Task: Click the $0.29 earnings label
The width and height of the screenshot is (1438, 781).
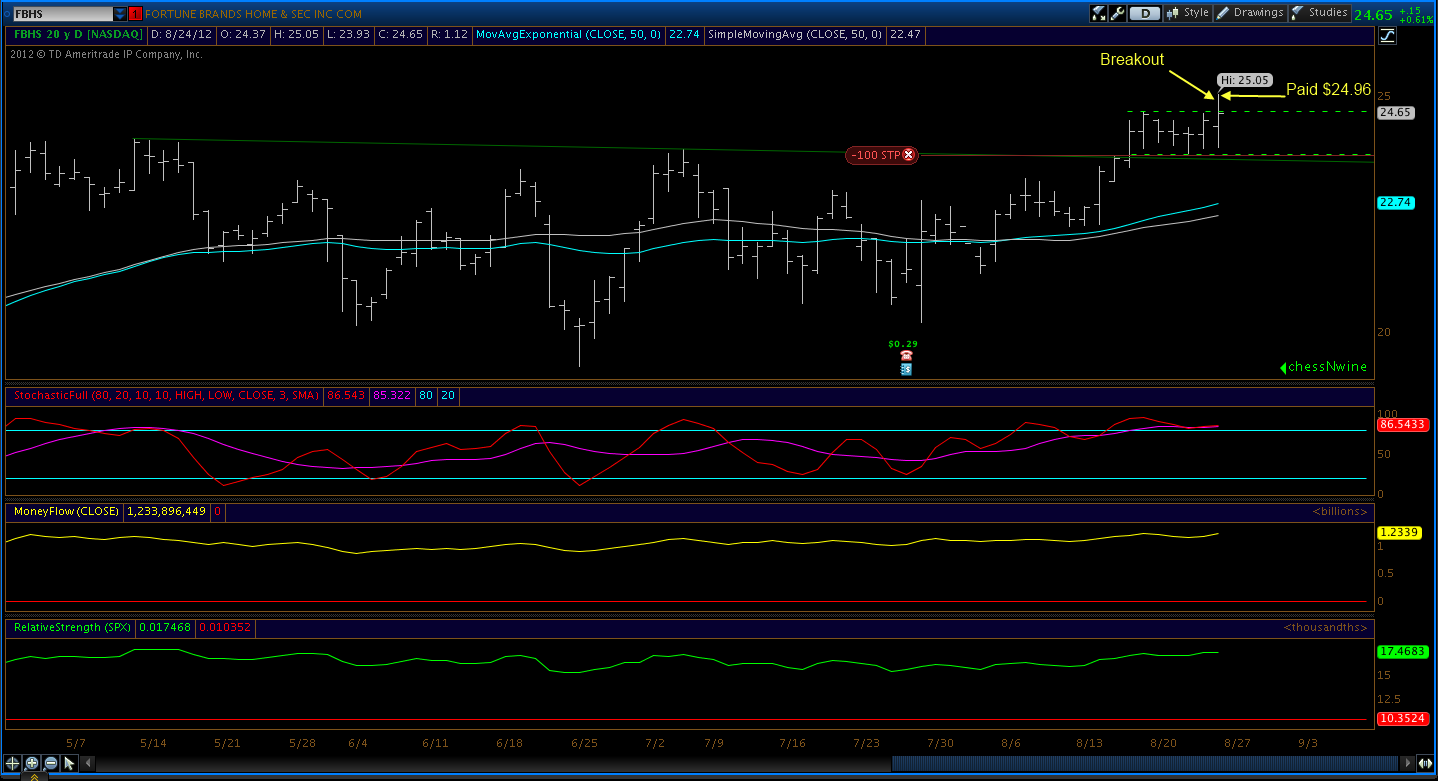Action: click(x=903, y=344)
